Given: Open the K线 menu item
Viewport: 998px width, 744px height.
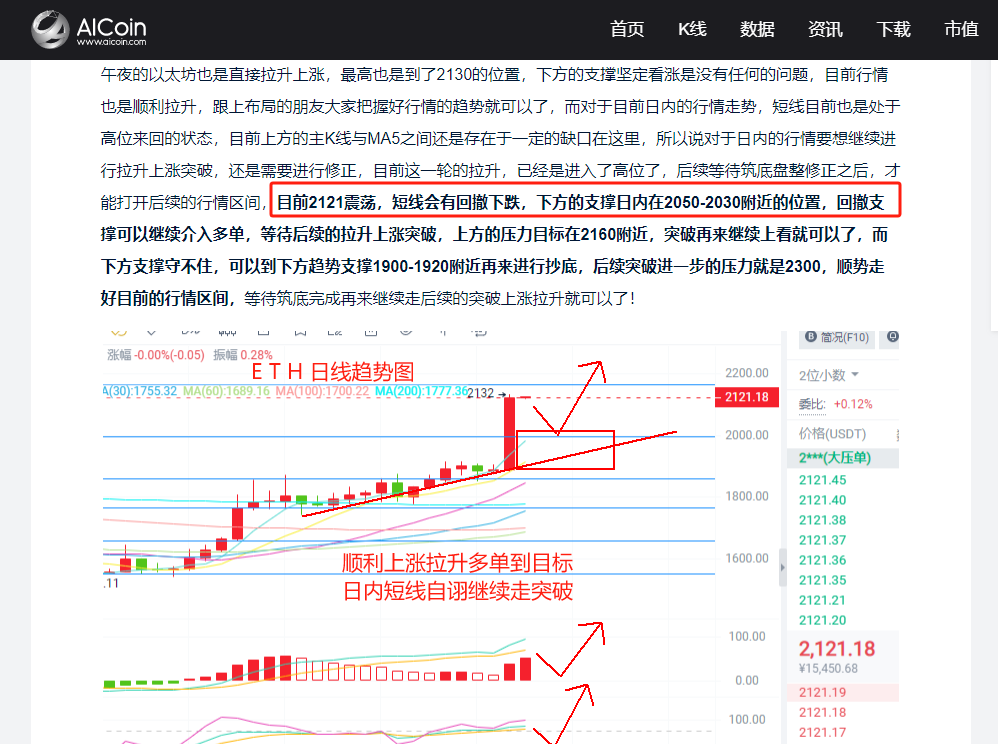Looking at the screenshot, I should [692, 29].
